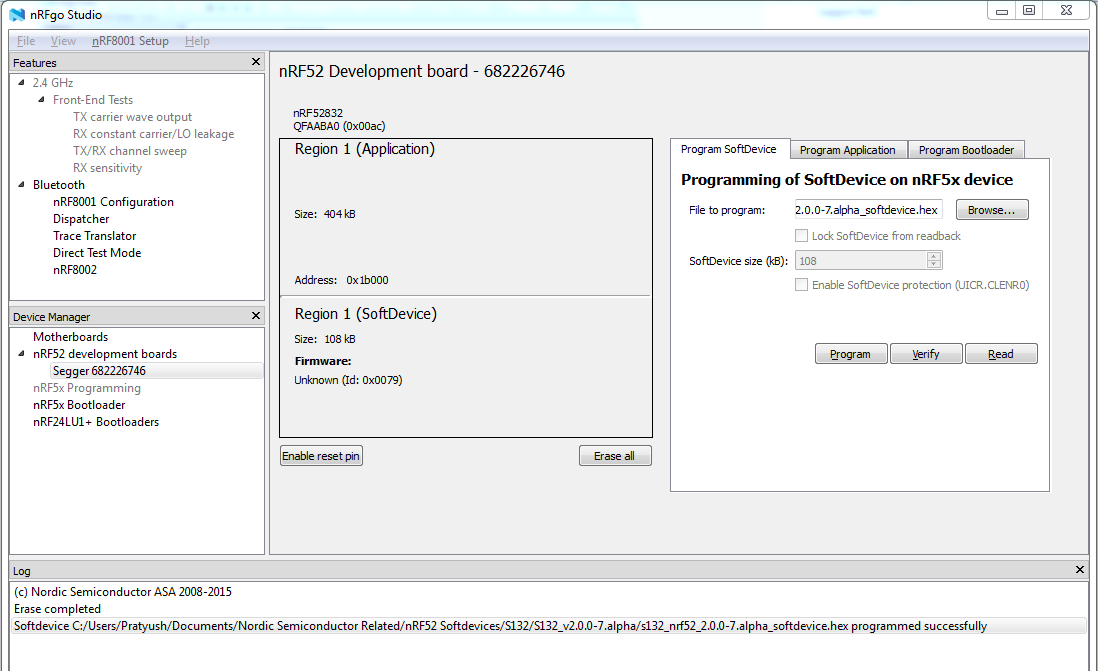Switch to the Program Bootloader tab
Image resolution: width=1098 pixels, height=671 pixels.
[966, 150]
